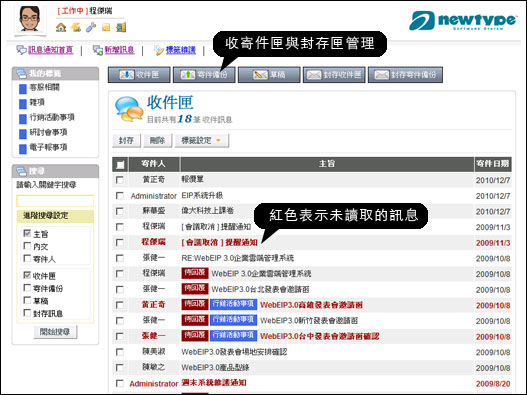527x395 pixels.
Task: Click the 開始搜尋 button
Action: coord(55,332)
